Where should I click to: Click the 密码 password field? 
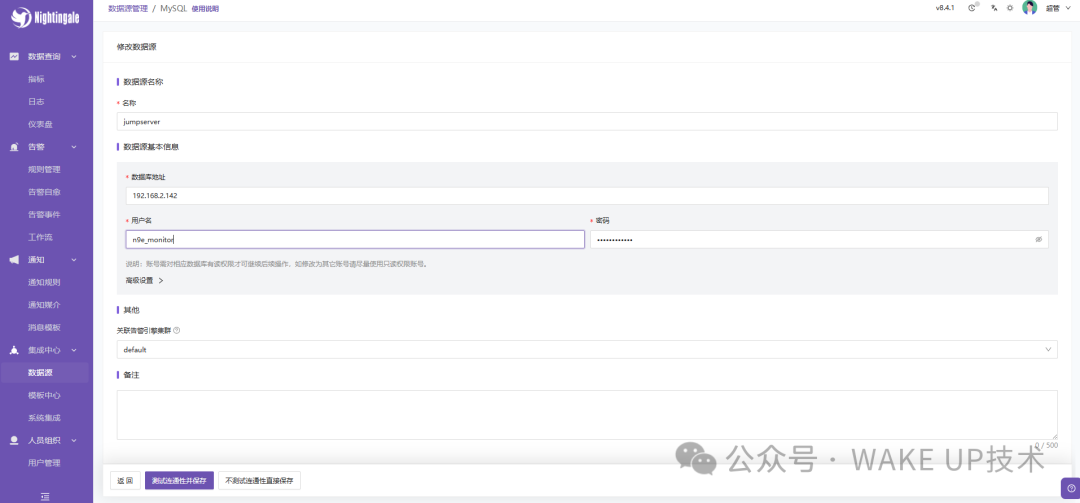click(820, 239)
